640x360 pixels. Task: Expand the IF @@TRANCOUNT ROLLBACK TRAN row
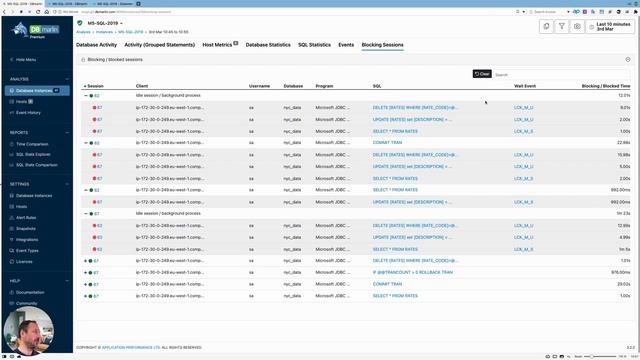pos(85,273)
